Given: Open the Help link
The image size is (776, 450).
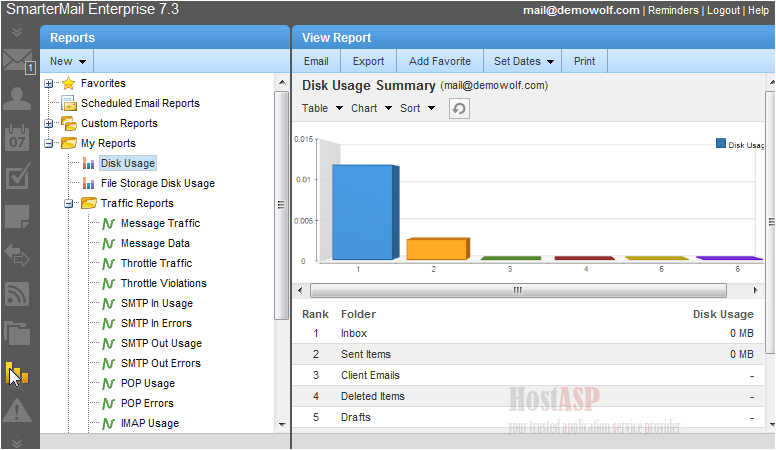Looking at the screenshot, I should 758,10.
